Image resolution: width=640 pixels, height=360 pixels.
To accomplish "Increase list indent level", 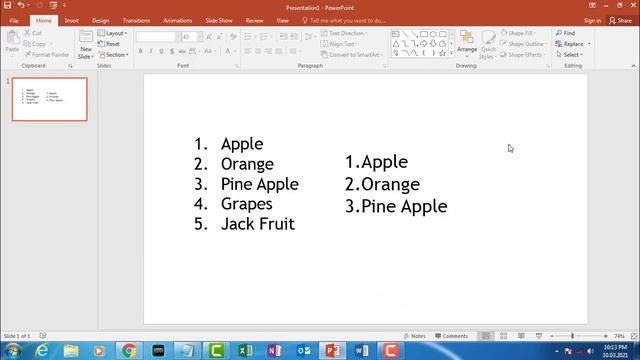I will coord(294,37).
